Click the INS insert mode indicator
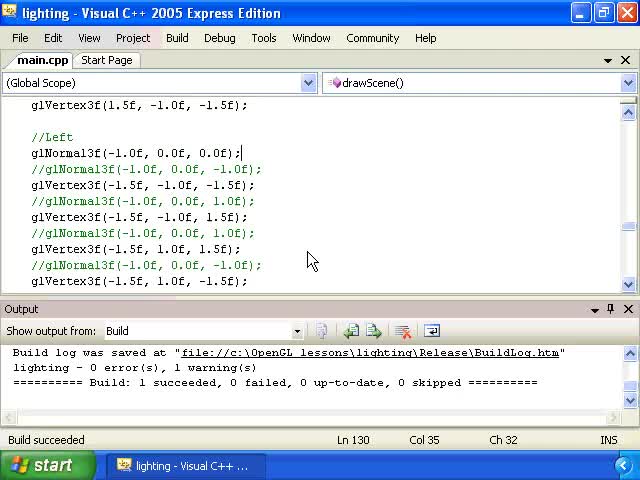The height and width of the screenshot is (480, 640). click(609, 440)
